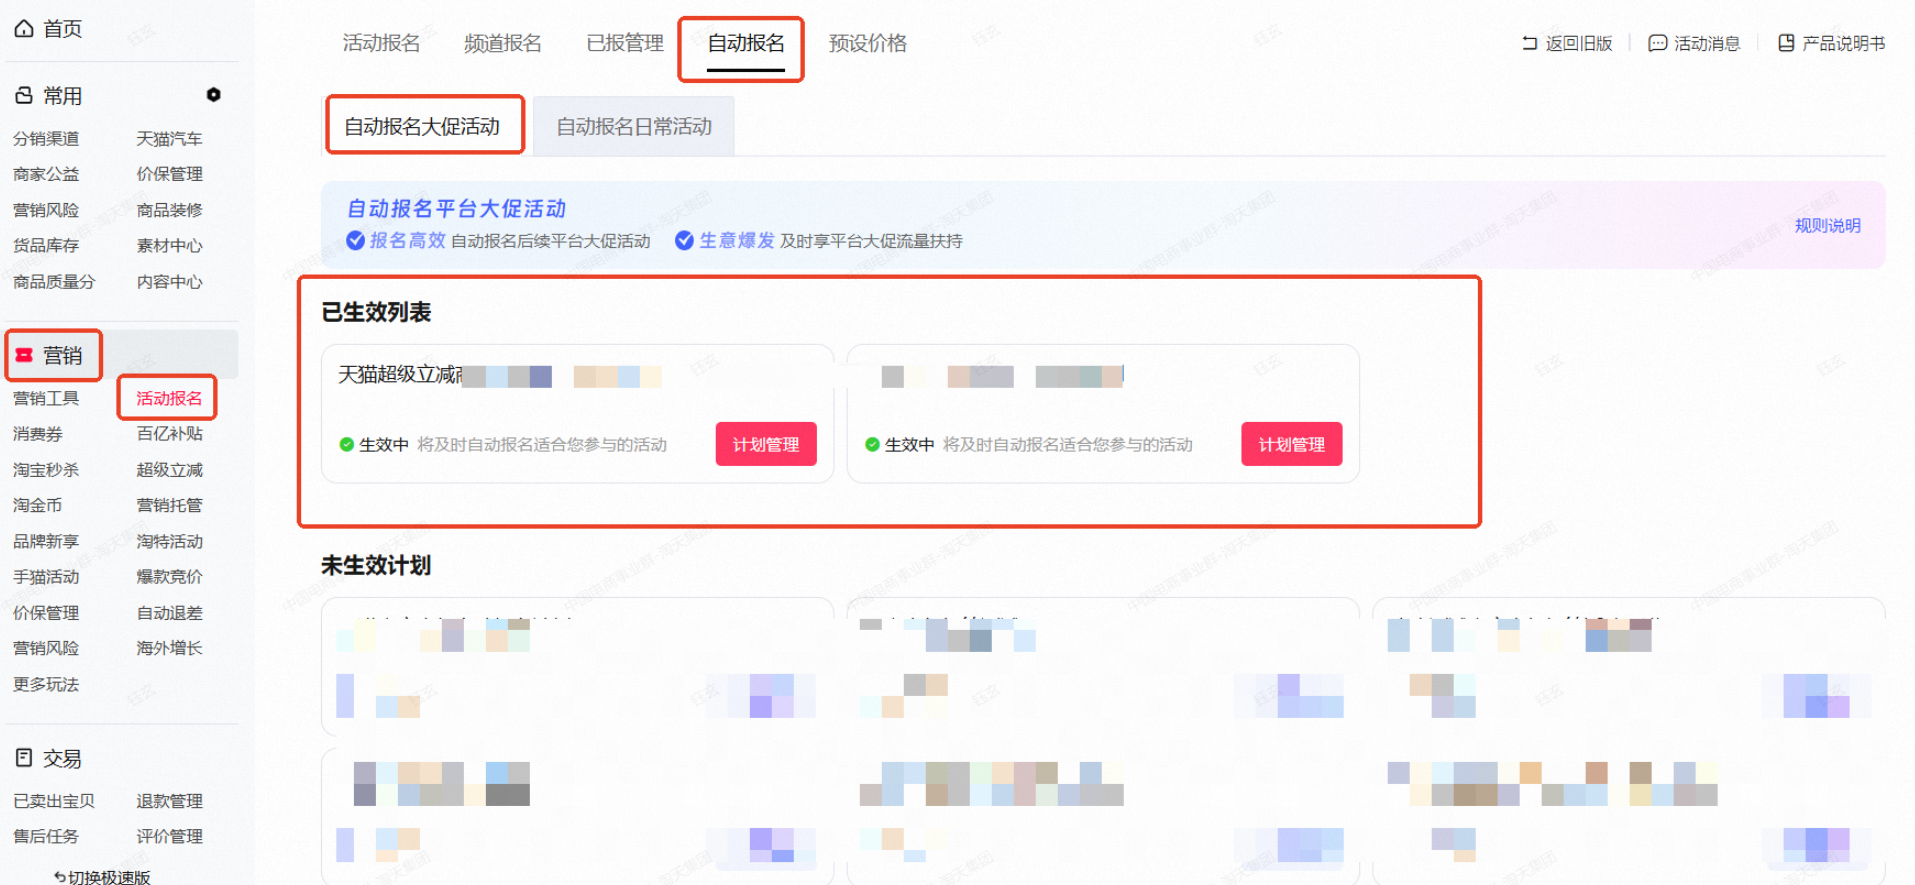Image resolution: width=1915 pixels, height=885 pixels.
Task: Open 活动报名 sidebar item
Action: point(169,398)
